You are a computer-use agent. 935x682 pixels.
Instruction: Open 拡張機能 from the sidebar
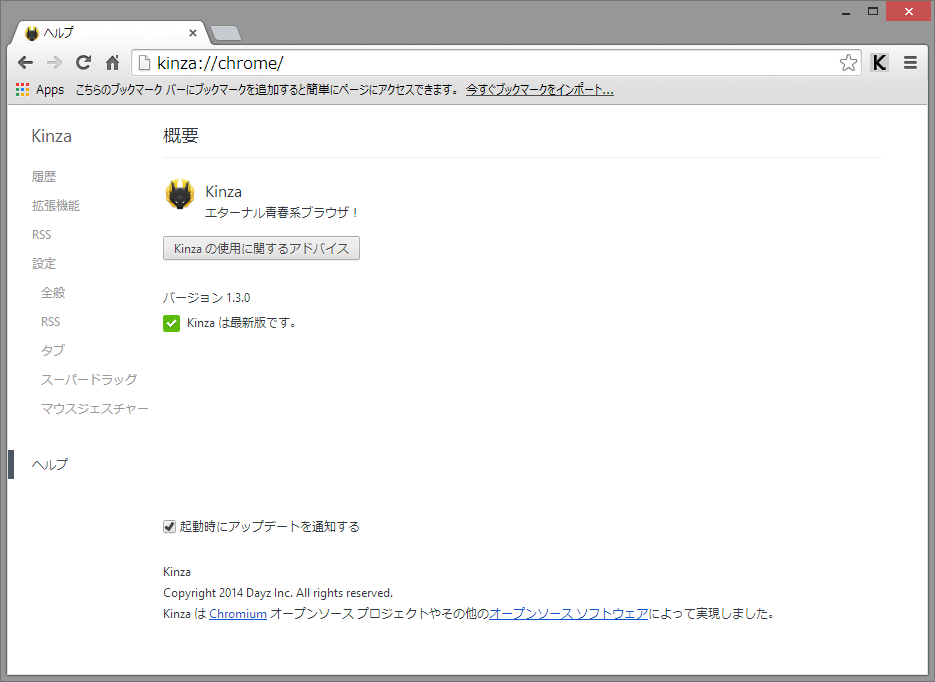[57, 205]
